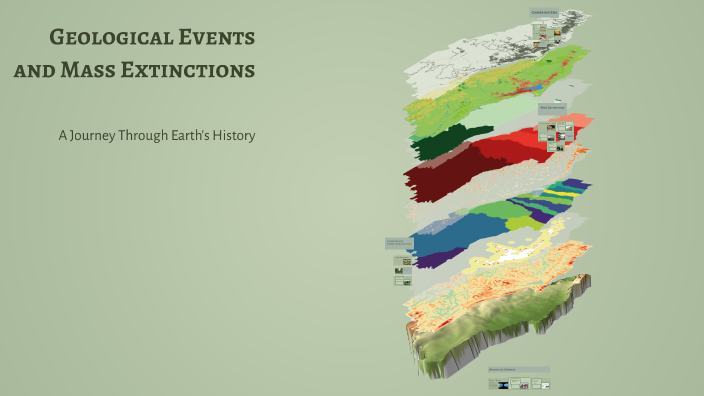
Task: Open the rock formation slide thumbnail at bottom
Action: tap(519, 383)
